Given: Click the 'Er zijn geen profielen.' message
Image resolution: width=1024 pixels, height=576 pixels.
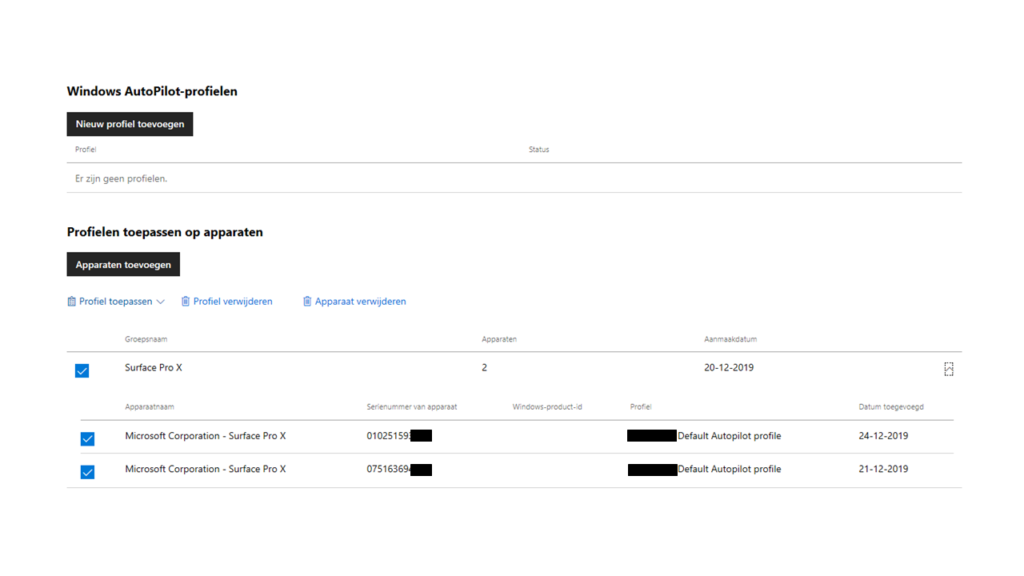Looking at the screenshot, I should coord(121,178).
